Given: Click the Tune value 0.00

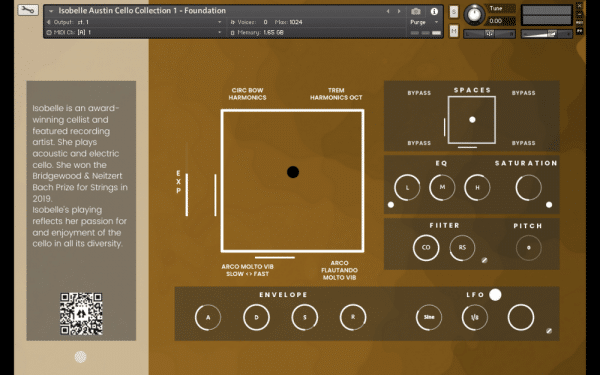Looking at the screenshot, I should point(495,21).
